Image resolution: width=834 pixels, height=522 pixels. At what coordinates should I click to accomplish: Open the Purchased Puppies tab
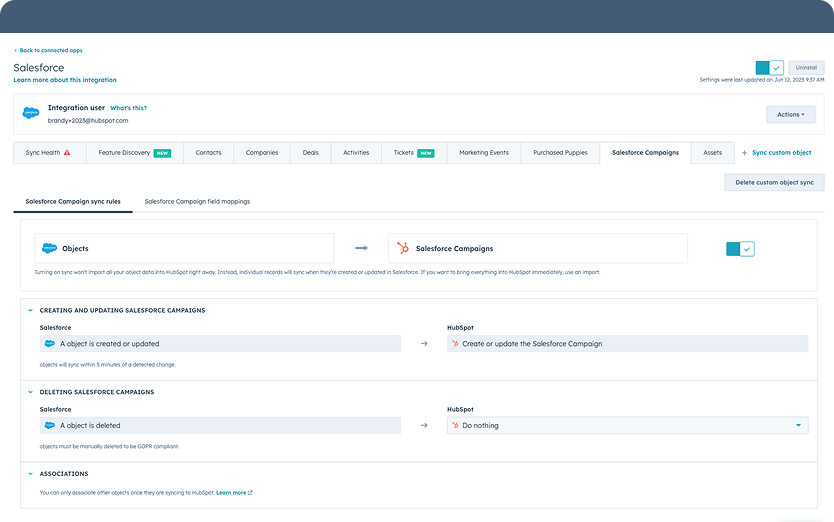tap(561, 153)
